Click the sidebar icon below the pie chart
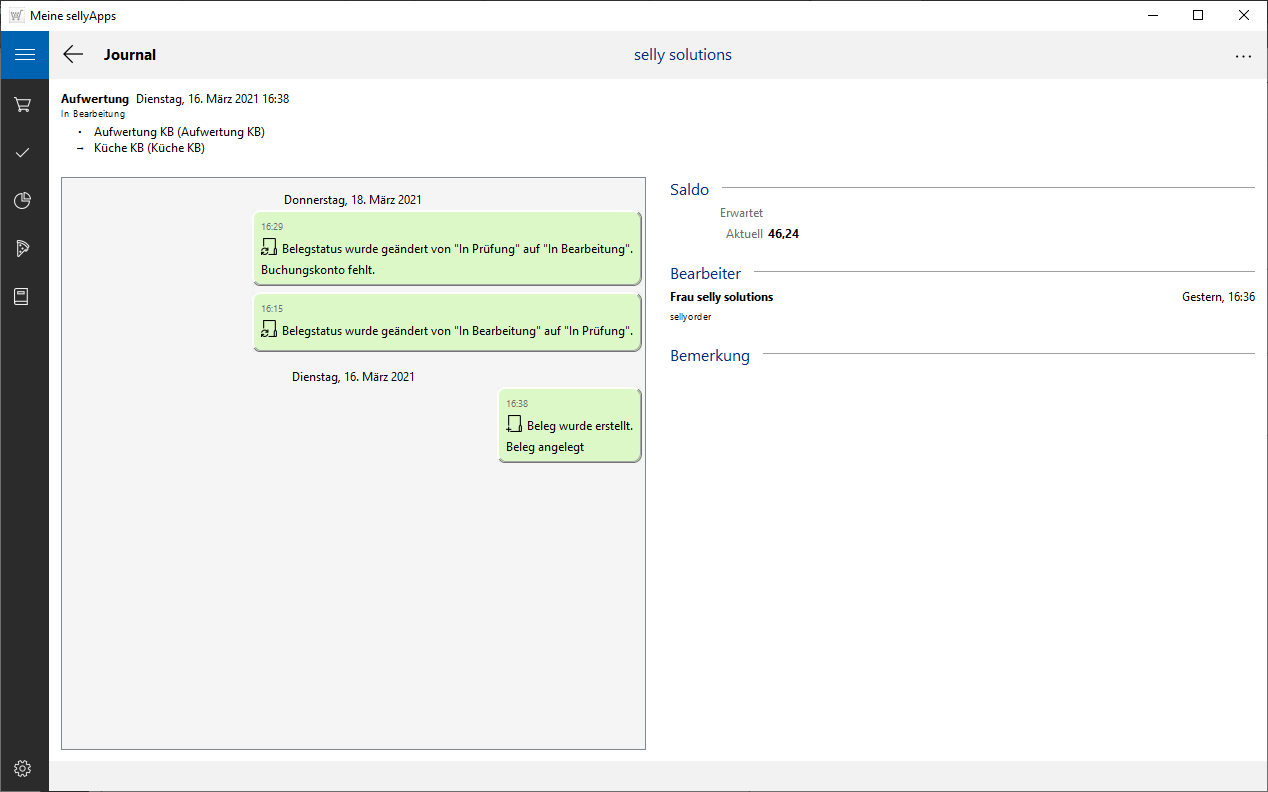The image size is (1268, 792). pyautogui.click(x=24, y=249)
